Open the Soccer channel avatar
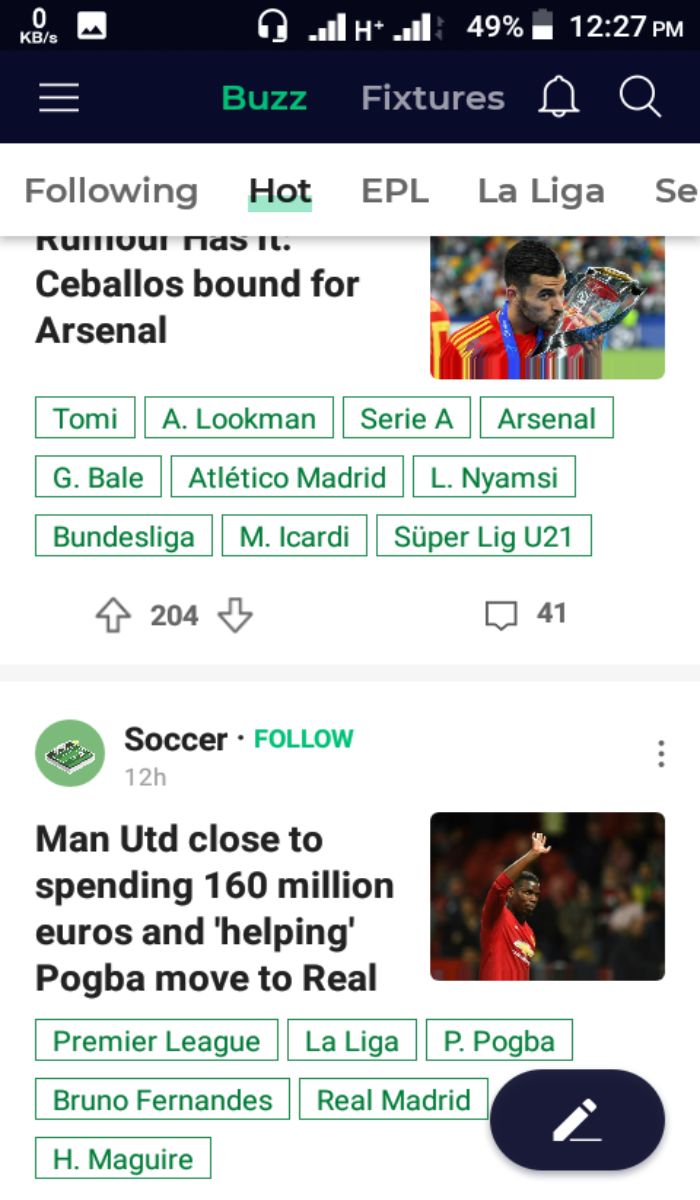The height and width of the screenshot is (1200, 700). click(70, 753)
